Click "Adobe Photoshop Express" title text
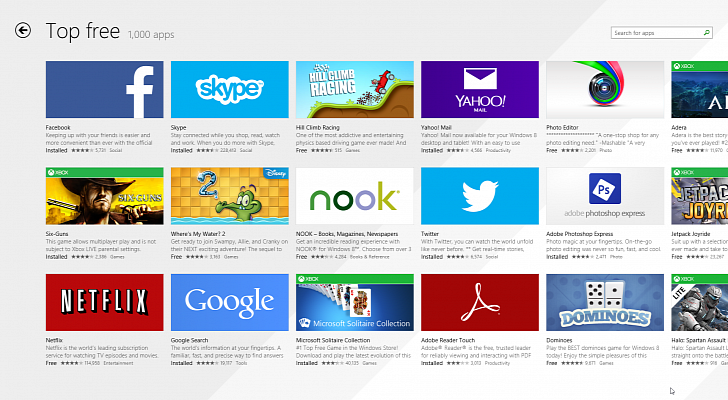728x400 pixels. 579,234
